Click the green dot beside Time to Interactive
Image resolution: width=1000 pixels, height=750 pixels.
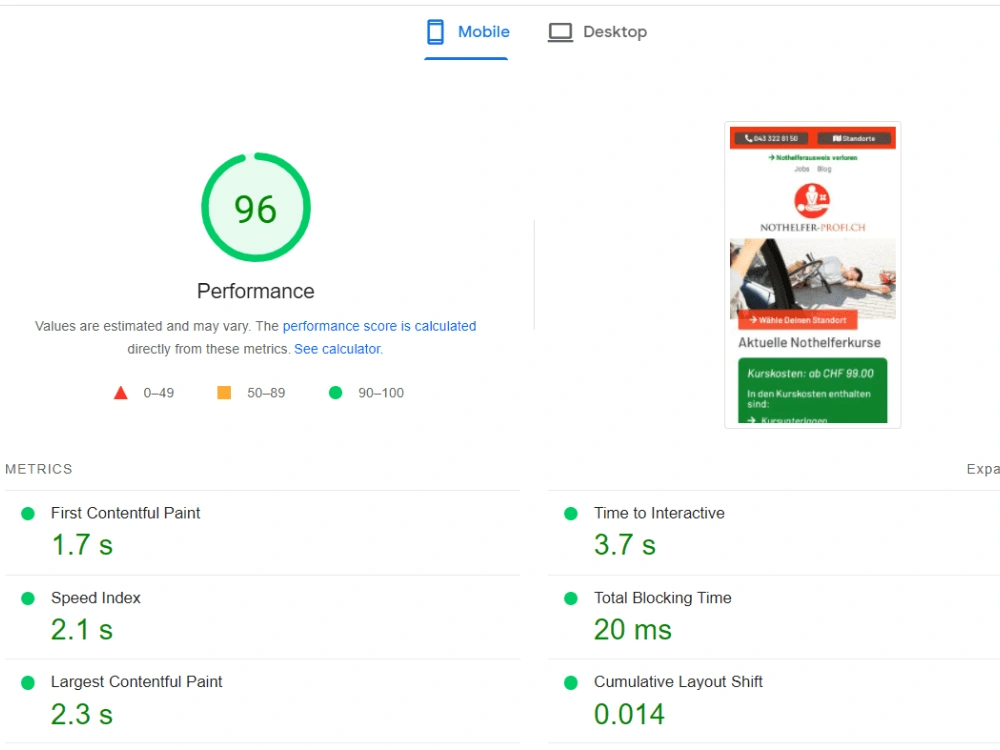pyautogui.click(x=571, y=513)
